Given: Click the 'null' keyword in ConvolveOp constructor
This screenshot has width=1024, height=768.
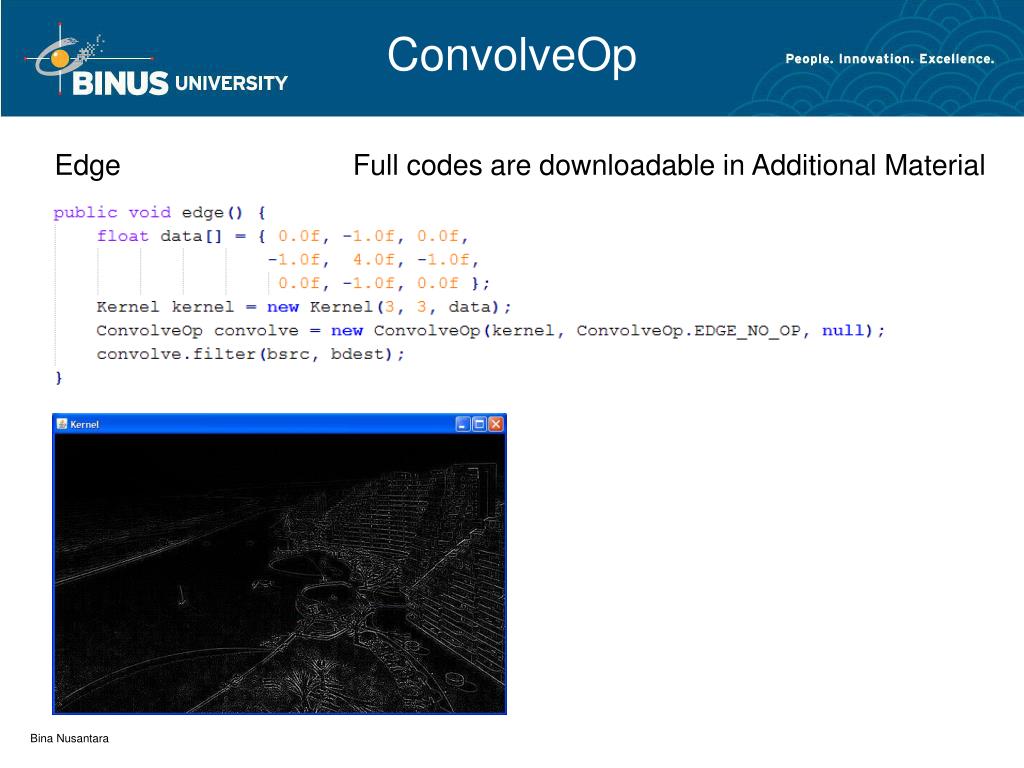Looking at the screenshot, I should pos(842,330).
